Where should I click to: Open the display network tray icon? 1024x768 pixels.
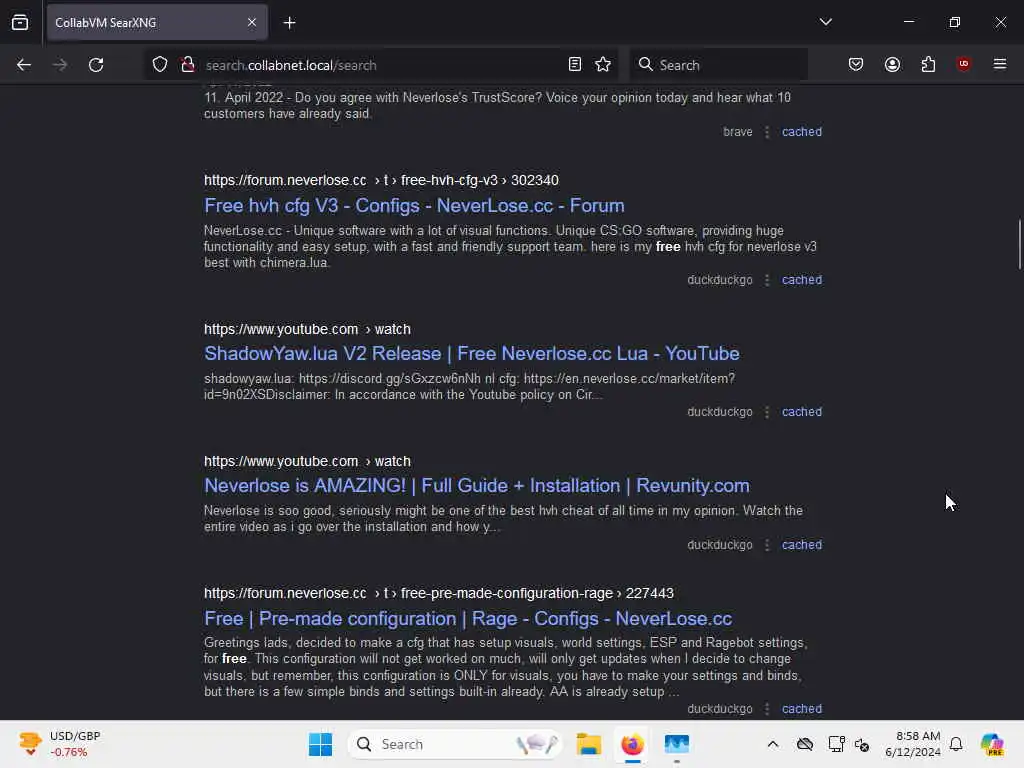pyautogui.click(x=836, y=744)
